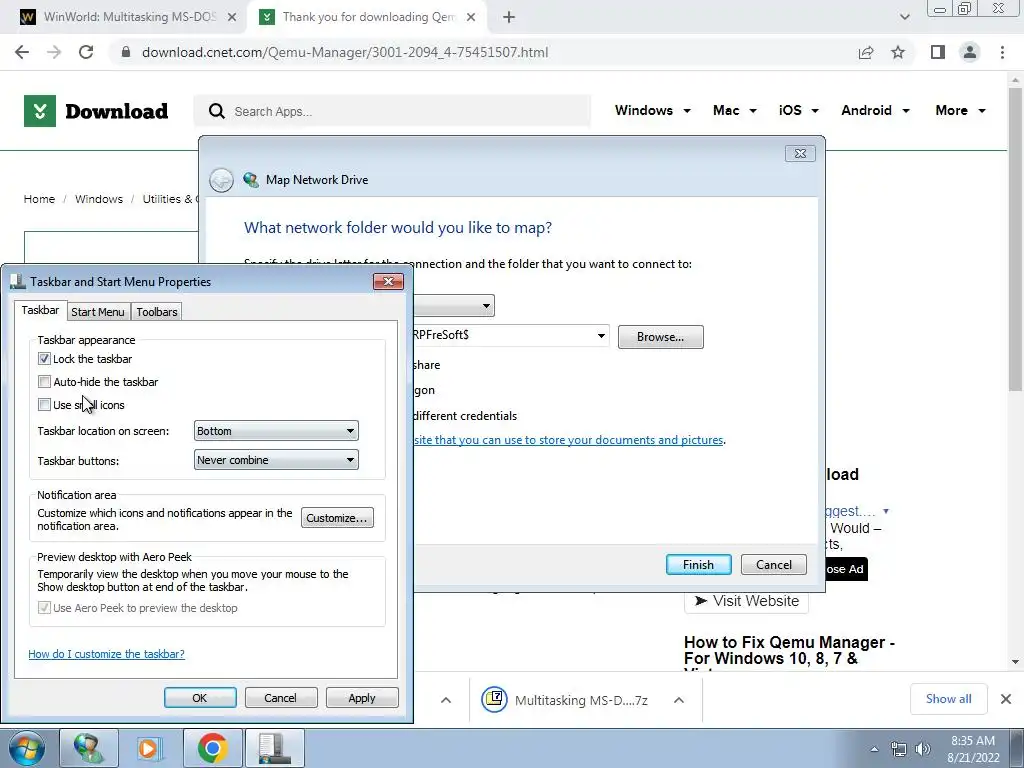Viewport: 1024px width, 768px height.
Task: Open Taskbar buttons dropdown
Action: [x=276, y=460]
